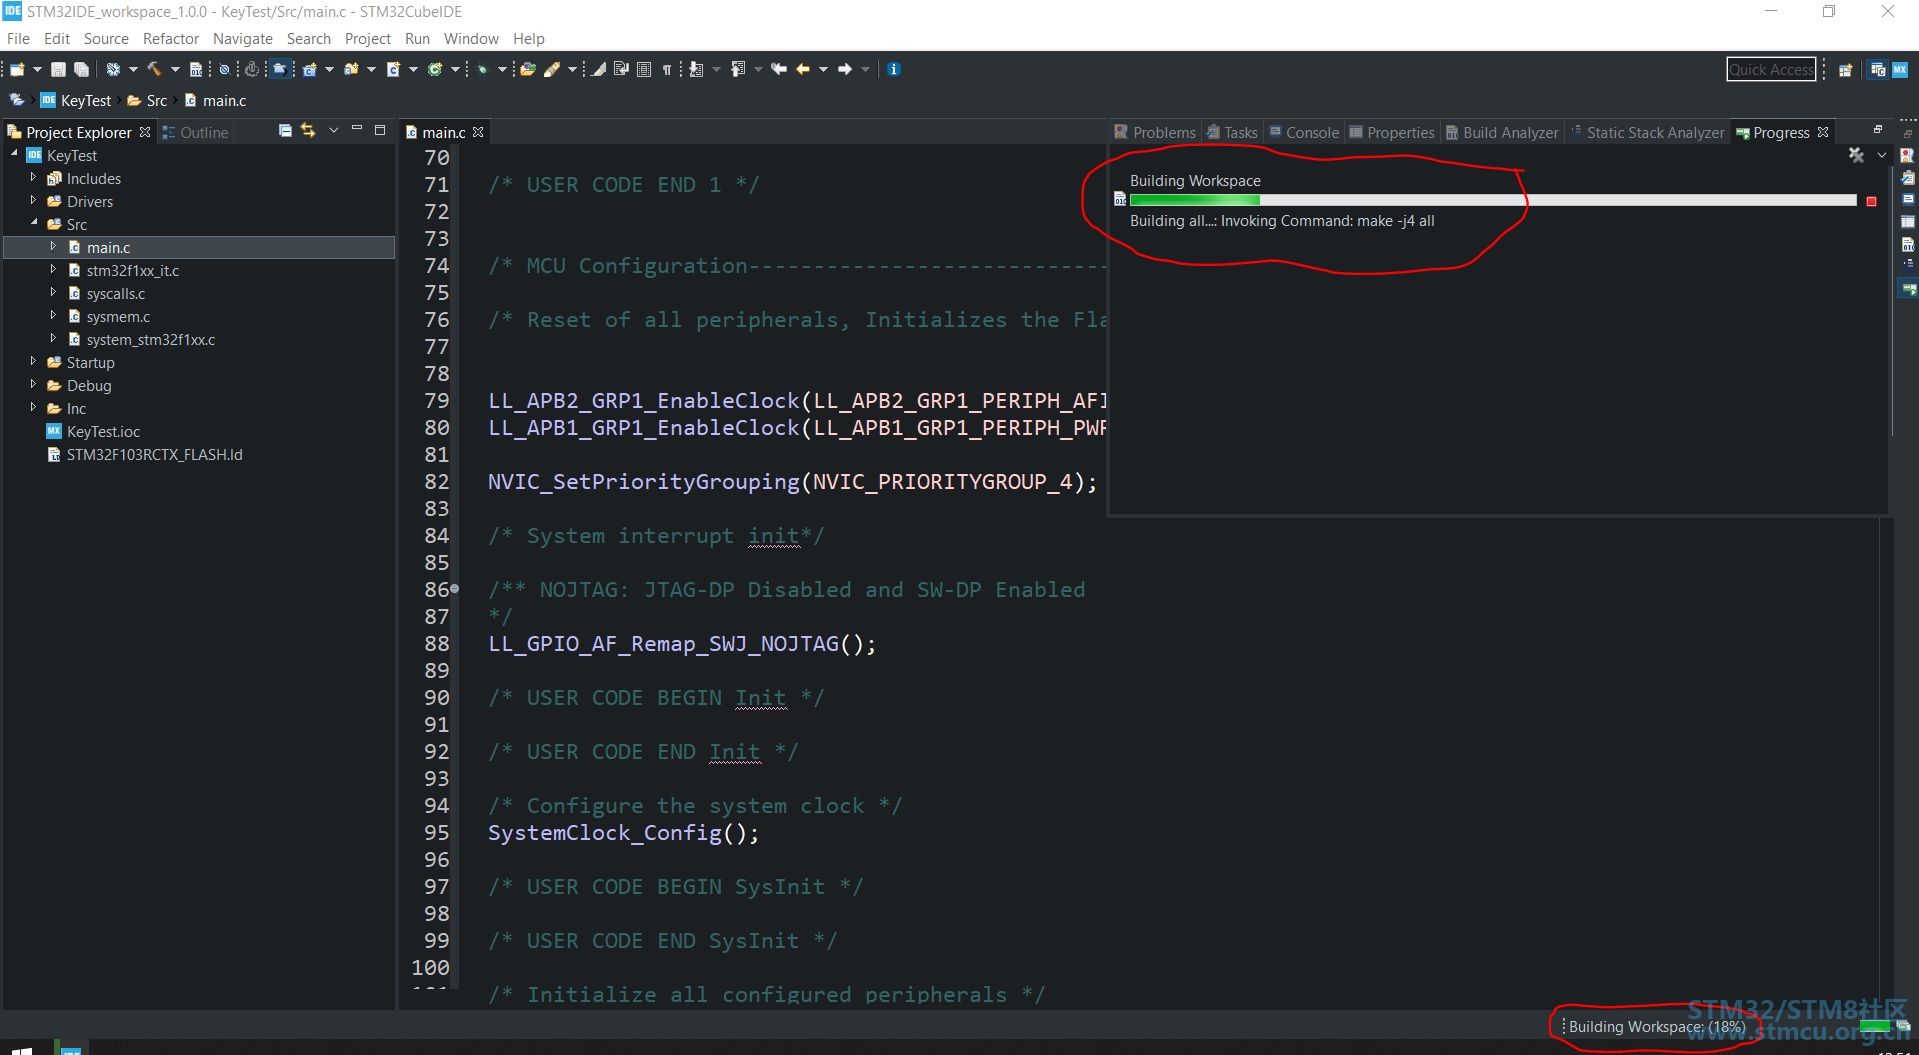The image size is (1919, 1055).
Task: Toggle Link with Editor in Project Explorer
Action: pos(308,131)
